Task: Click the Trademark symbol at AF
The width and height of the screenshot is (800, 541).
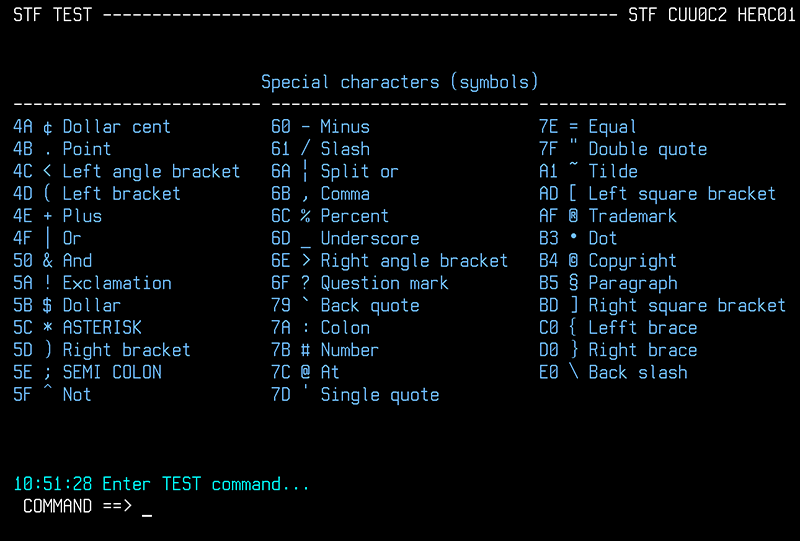Action: pyautogui.click(x=574, y=216)
